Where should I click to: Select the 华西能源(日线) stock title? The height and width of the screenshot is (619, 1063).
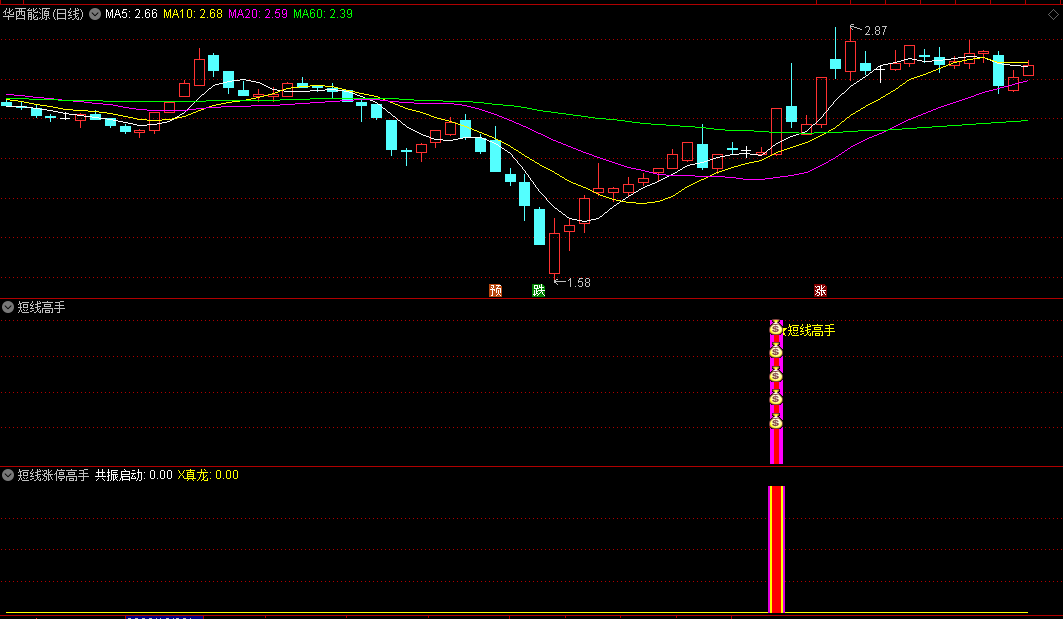tap(43, 14)
